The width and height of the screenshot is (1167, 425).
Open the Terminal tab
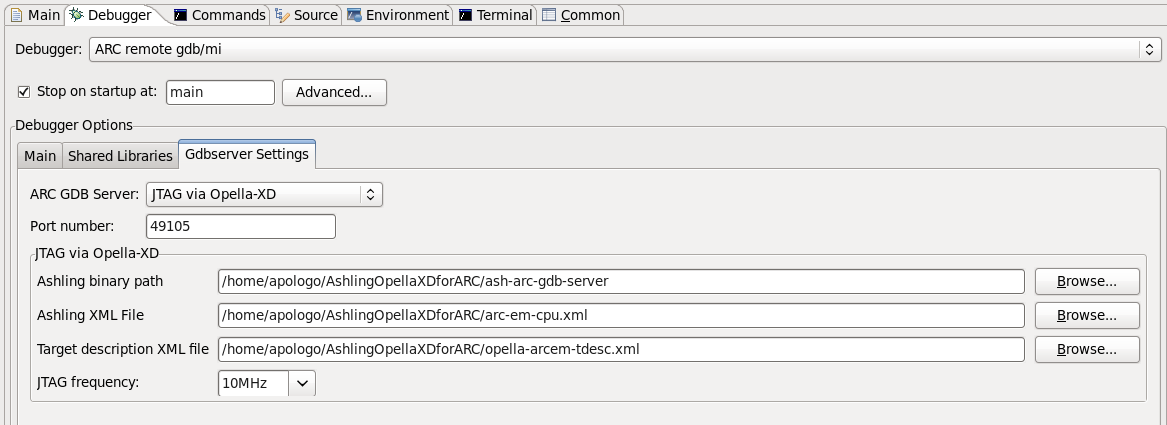tap(496, 15)
